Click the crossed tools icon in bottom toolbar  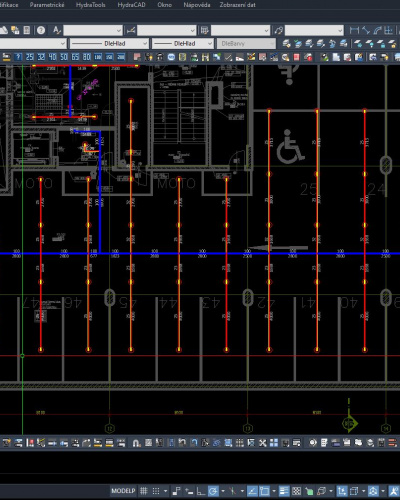pyautogui.click(x=263, y=443)
